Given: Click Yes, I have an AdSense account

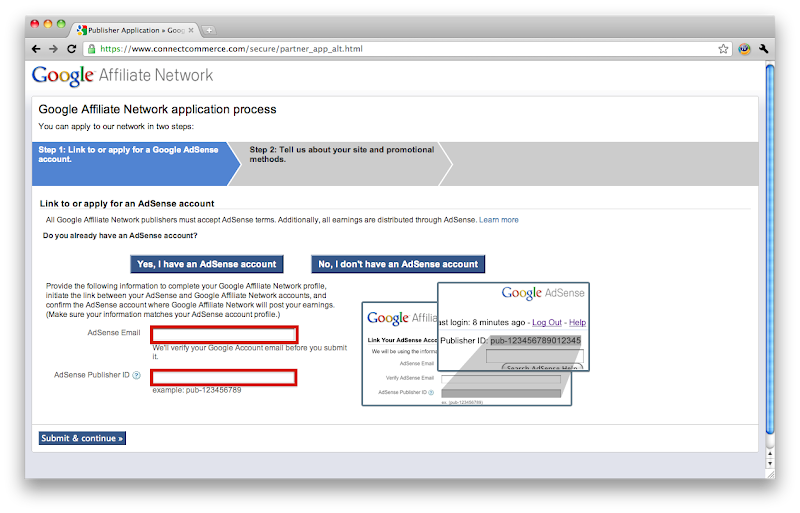Looking at the screenshot, I should click(x=207, y=264).
